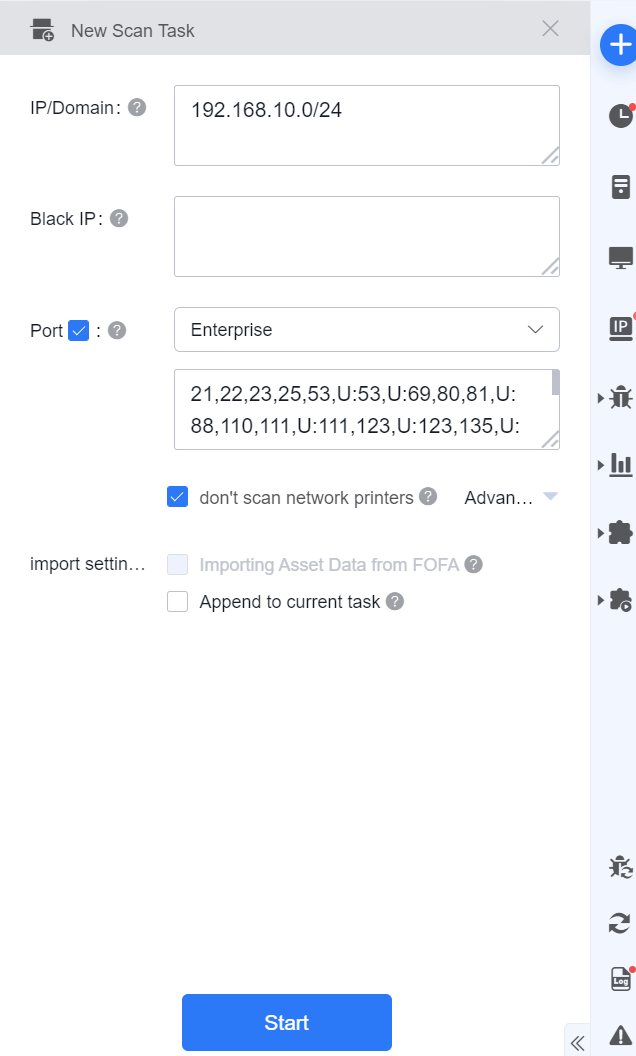Click the IP/Domain input field

click(366, 125)
